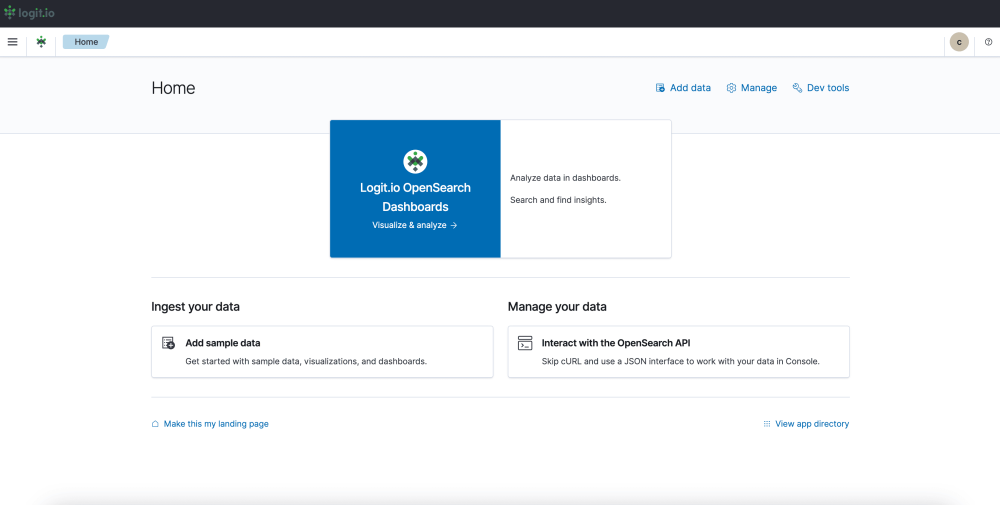Follow the Visualize & analyze link
The height and width of the screenshot is (505, 1000).
[x=415, y=225]
